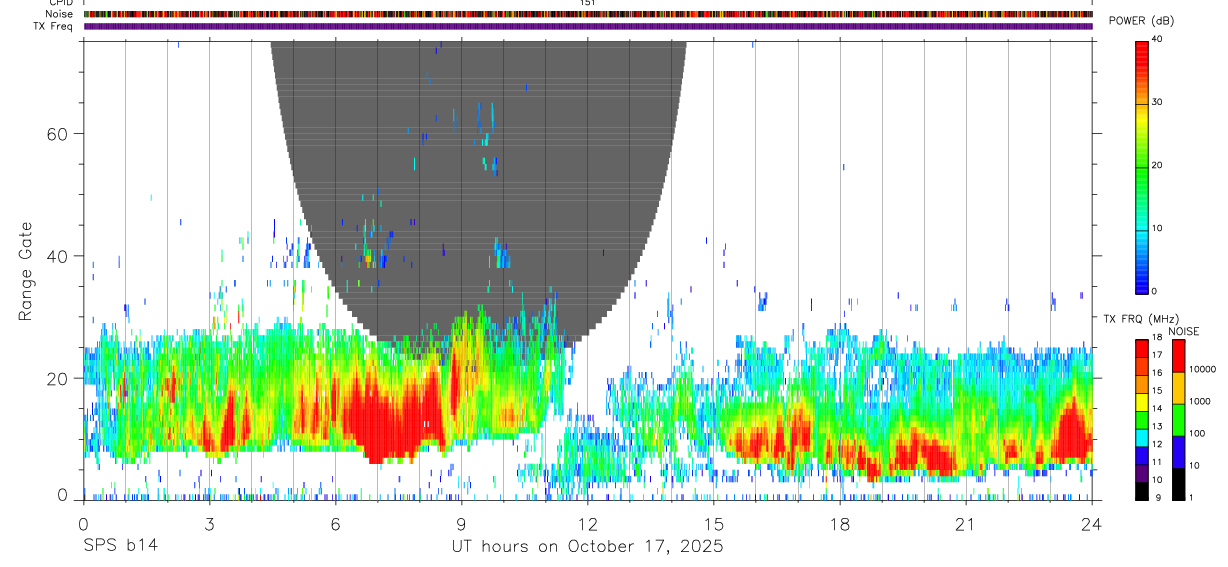Image resolution: width=1228 pixels, height=567 pixels.
Task: Click the purple TX Freq strip above plot
Action: (x=588, y=26)
